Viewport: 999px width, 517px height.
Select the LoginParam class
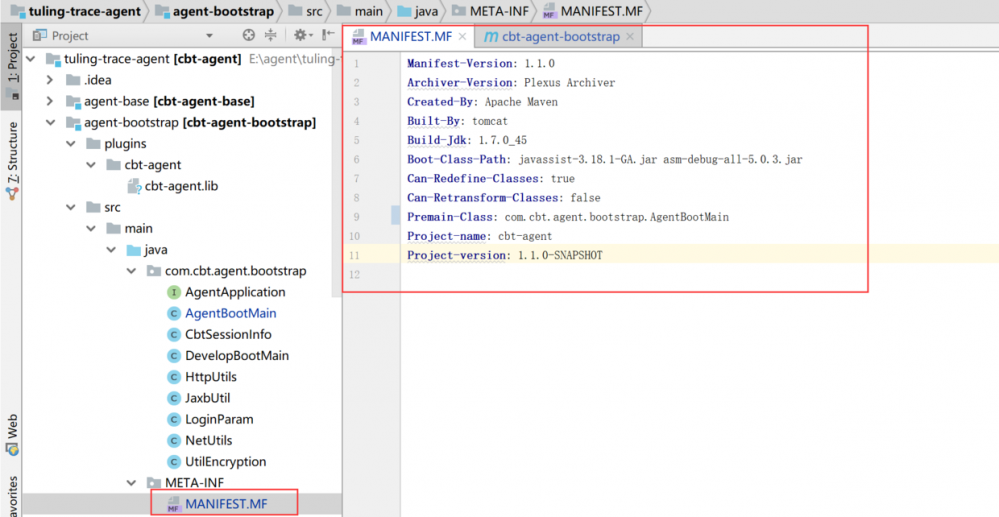219,419
